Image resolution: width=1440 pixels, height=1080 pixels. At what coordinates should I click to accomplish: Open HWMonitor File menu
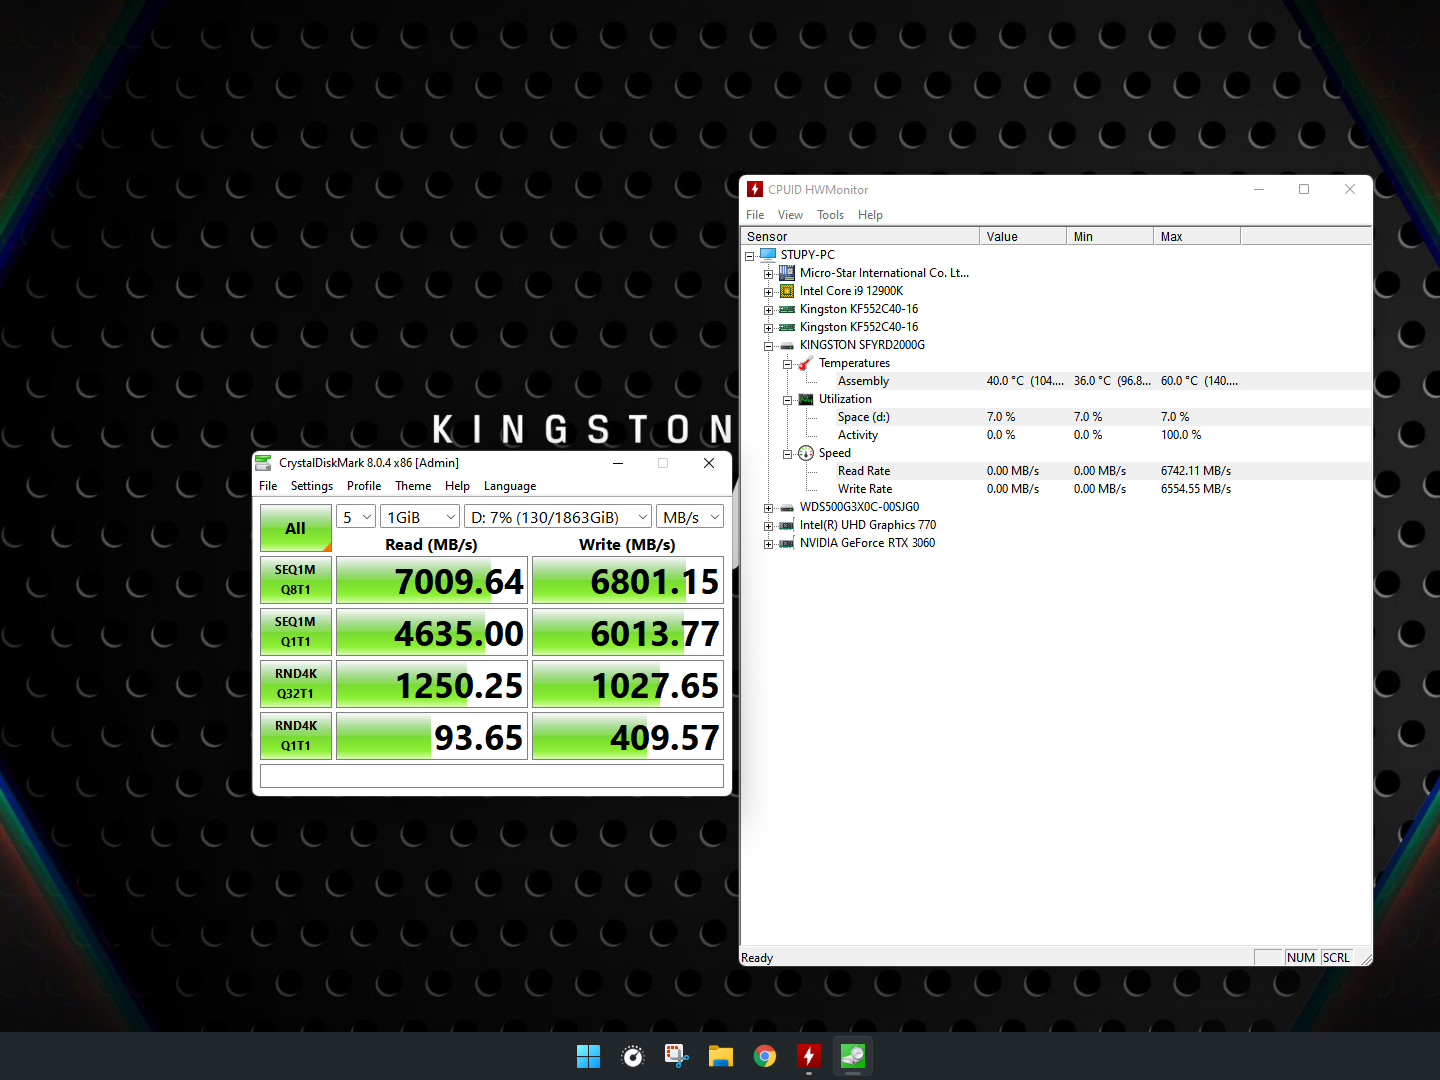coord(755,215)
